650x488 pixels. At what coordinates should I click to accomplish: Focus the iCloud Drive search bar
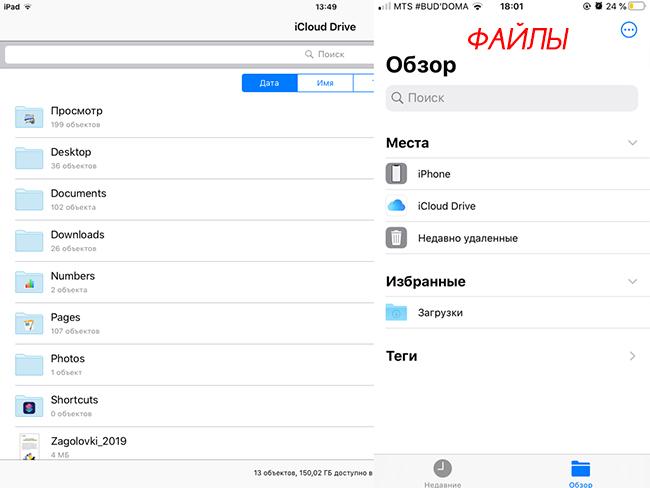pyautogui.click(x=189, y=54)
